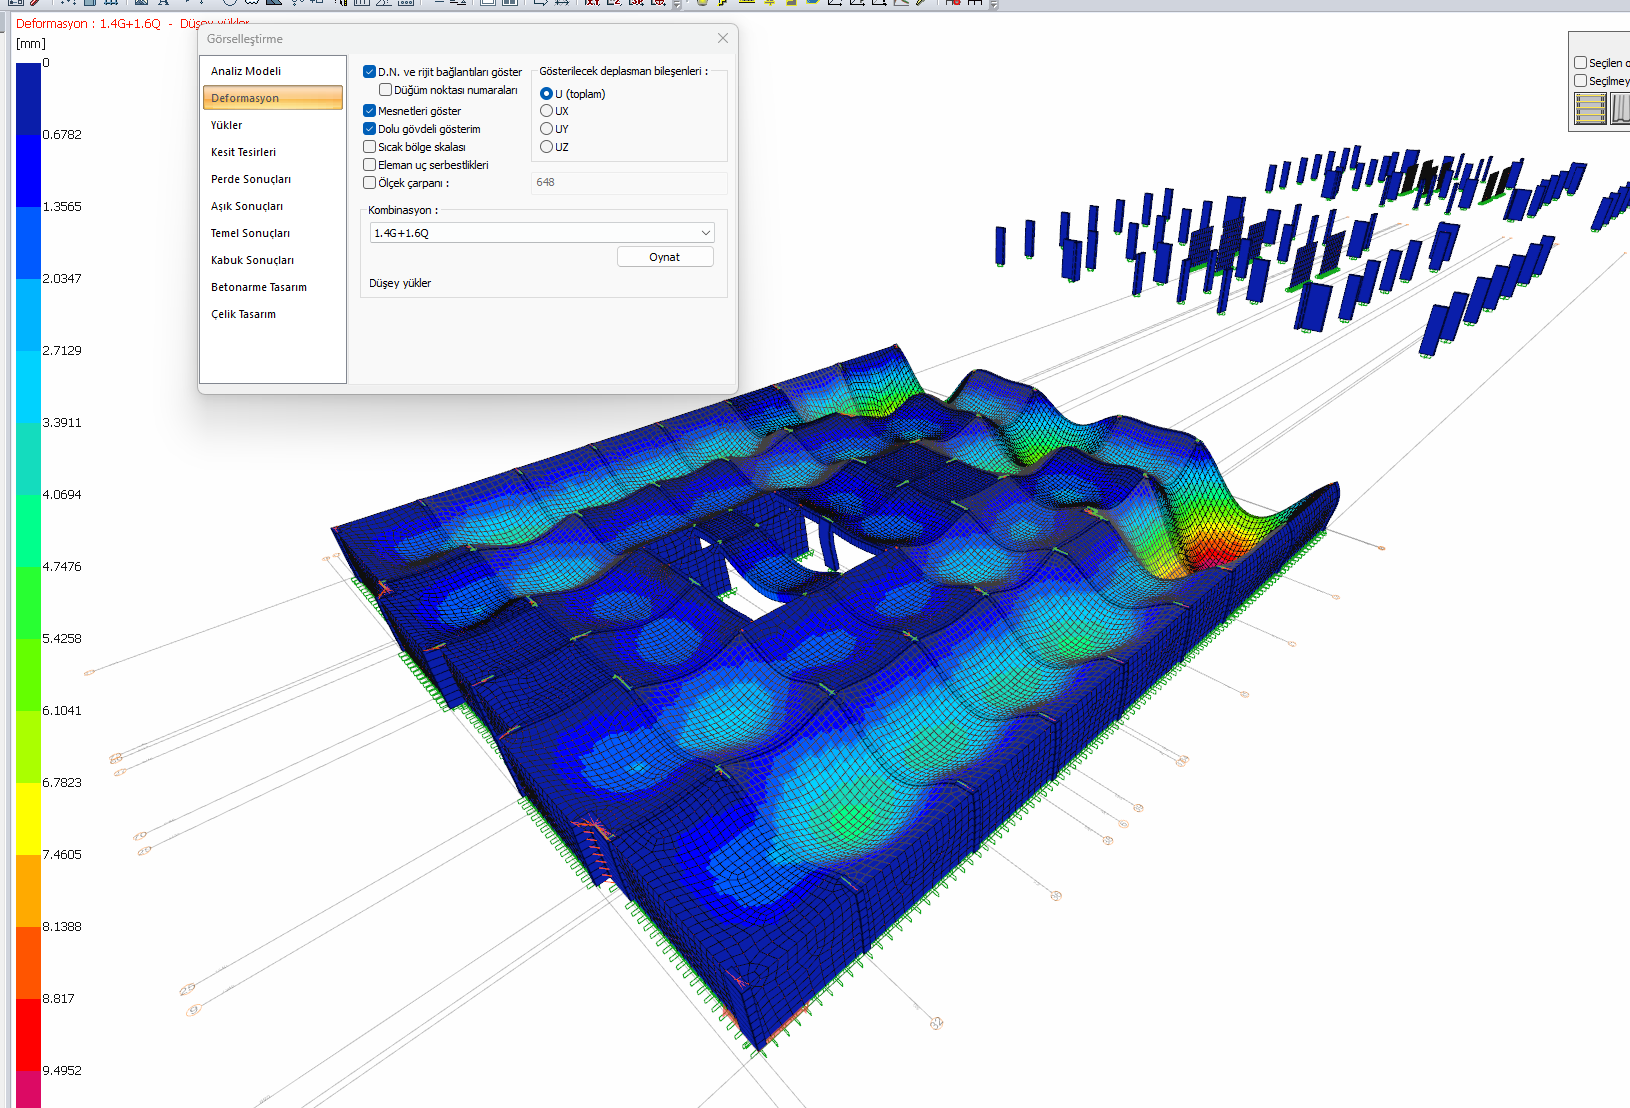Click the yellow-striped floor frame view icon

(x=1590, y=108)
